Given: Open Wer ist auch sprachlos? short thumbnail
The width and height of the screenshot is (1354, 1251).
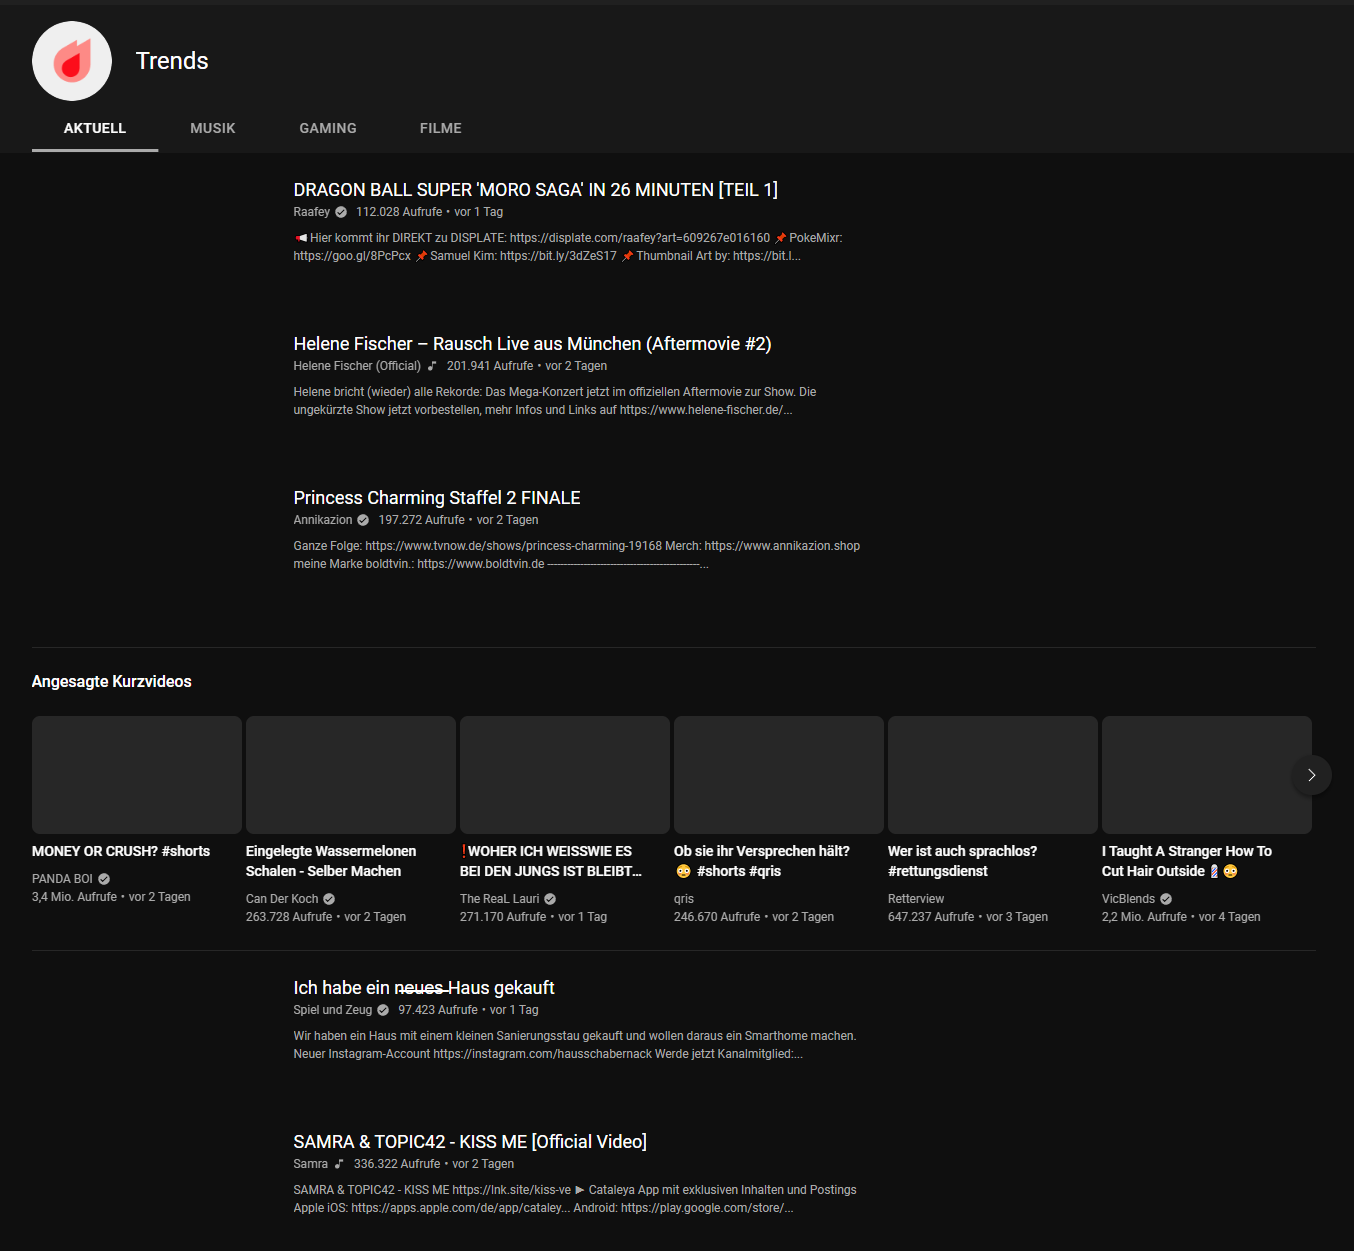Looking at the screenshot, I should 993,775.
